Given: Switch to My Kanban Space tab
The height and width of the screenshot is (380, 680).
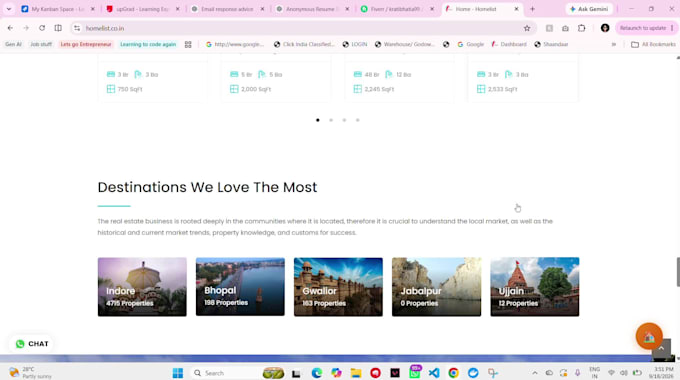Looking at the screenshot, I should pos(58,9).
